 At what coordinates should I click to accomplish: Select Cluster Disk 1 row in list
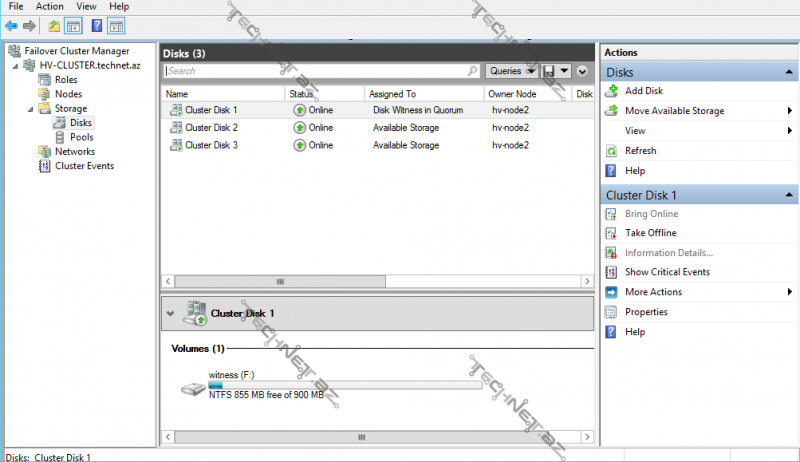(378, 110)
